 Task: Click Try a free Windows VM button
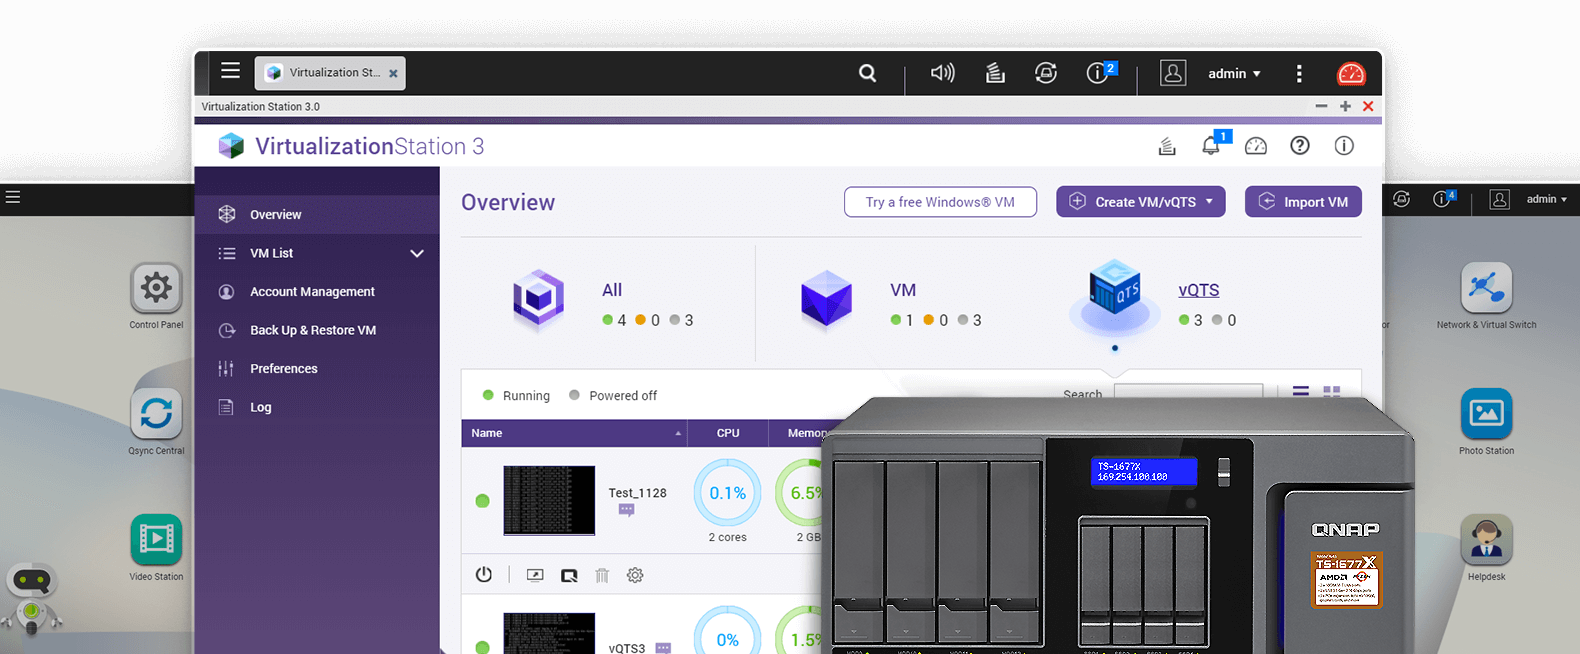click(x=940, y=202)
